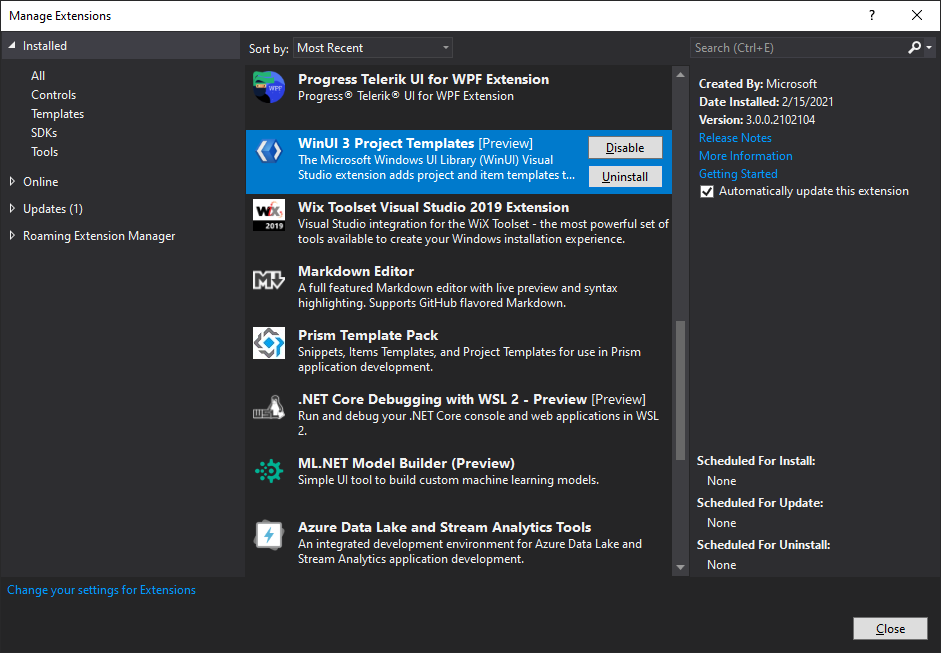Close the dialog with the title bar X
This screenshot has height=653, width=941.
(917, 16)
